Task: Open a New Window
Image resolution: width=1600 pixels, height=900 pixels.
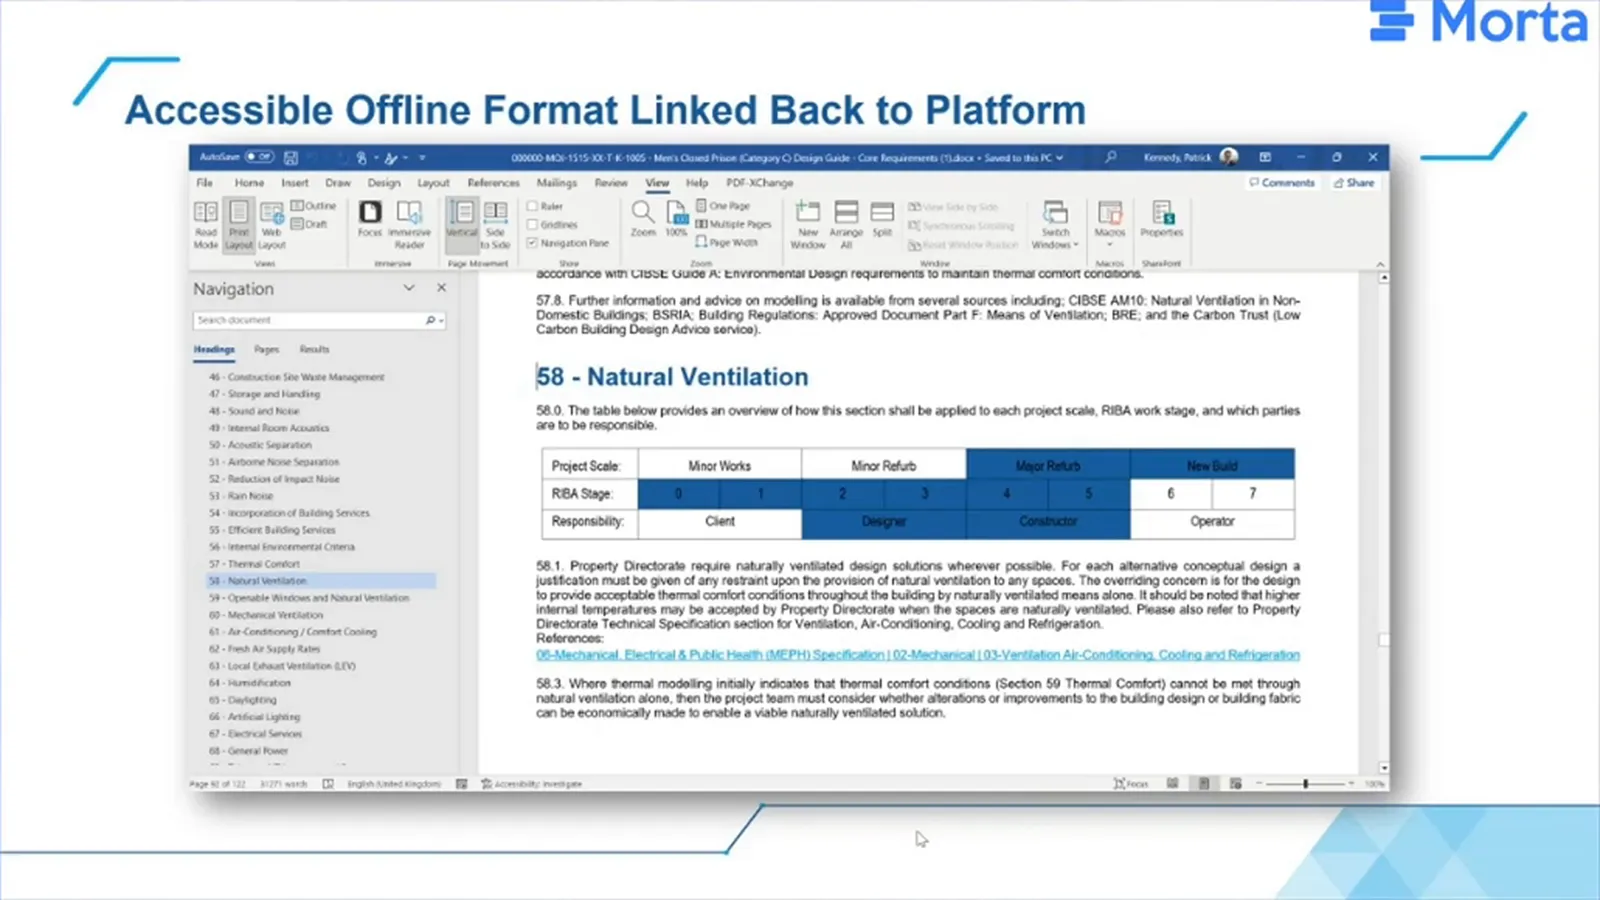Action: [x=807, y=225]
